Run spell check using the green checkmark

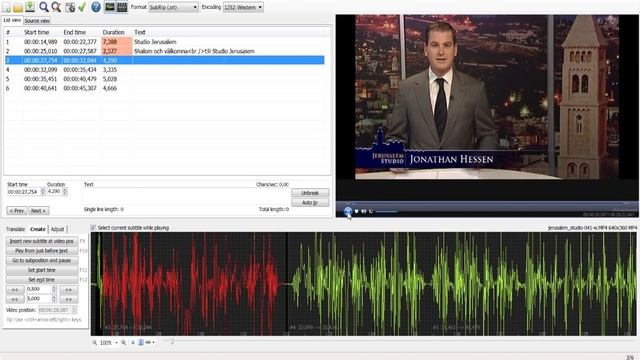82,7
